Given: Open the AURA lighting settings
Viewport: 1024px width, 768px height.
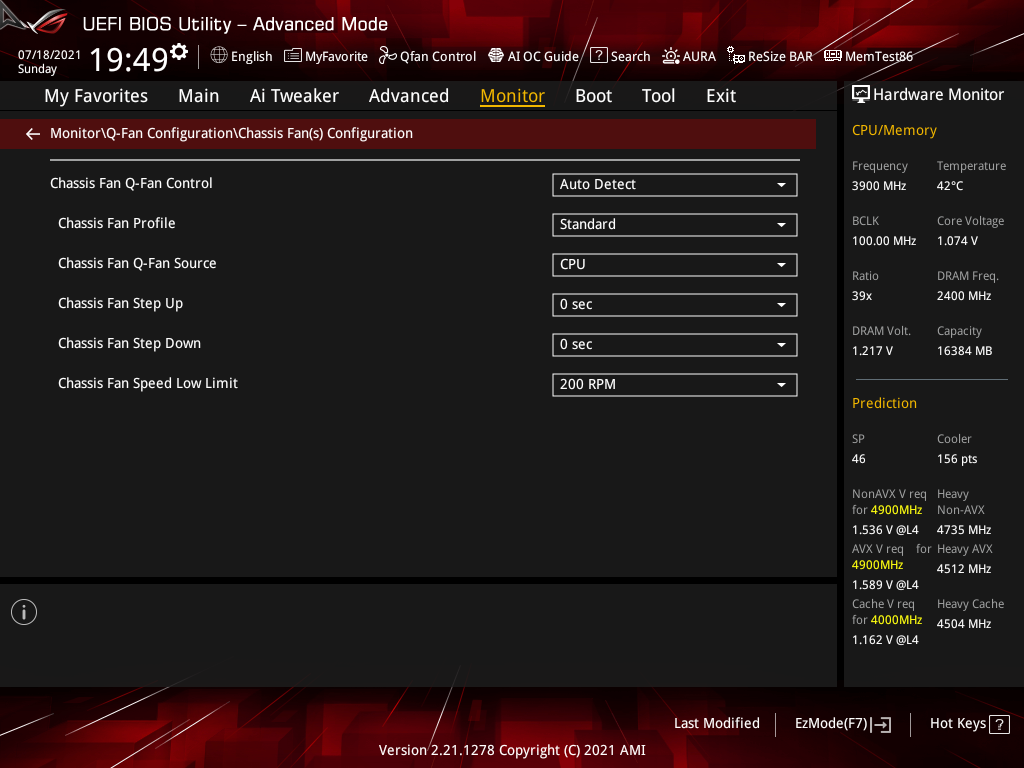Looking at the screenshot, I should (689, 56).
